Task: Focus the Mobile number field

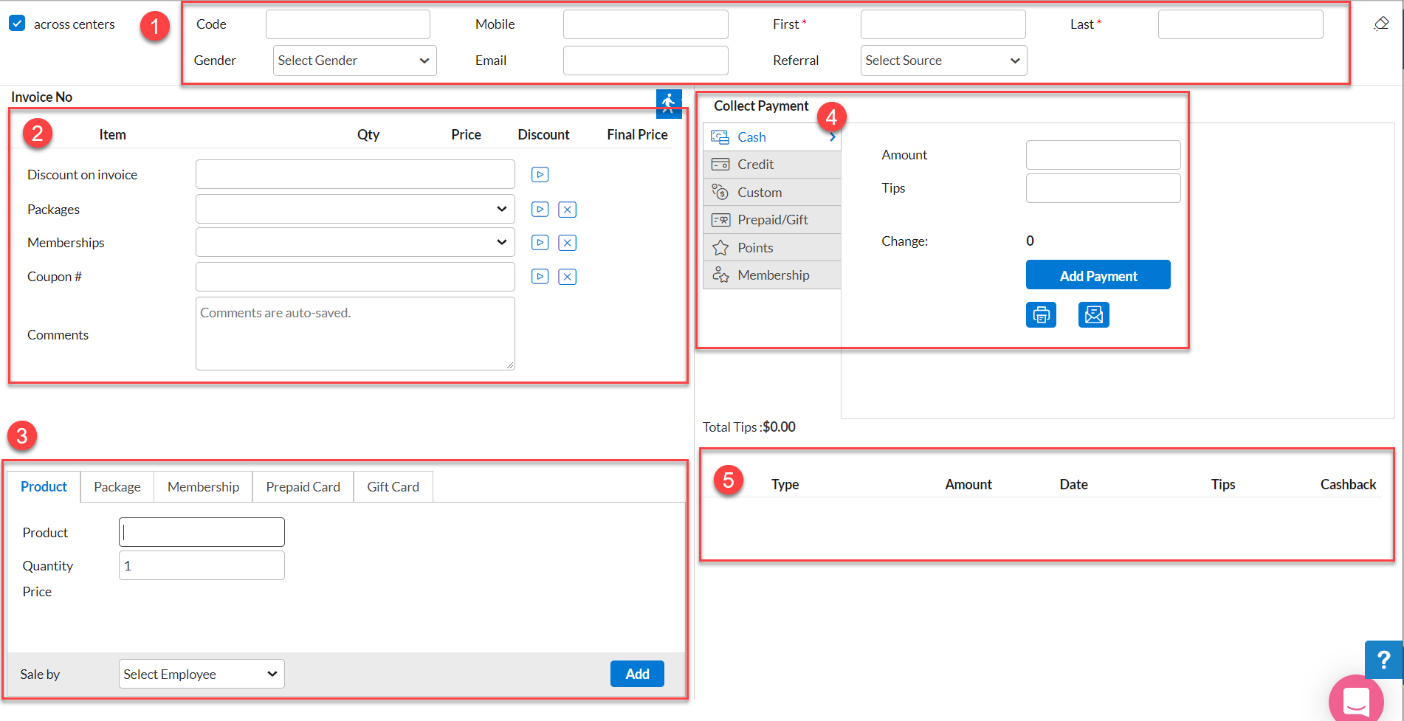Action: [646, 24]
